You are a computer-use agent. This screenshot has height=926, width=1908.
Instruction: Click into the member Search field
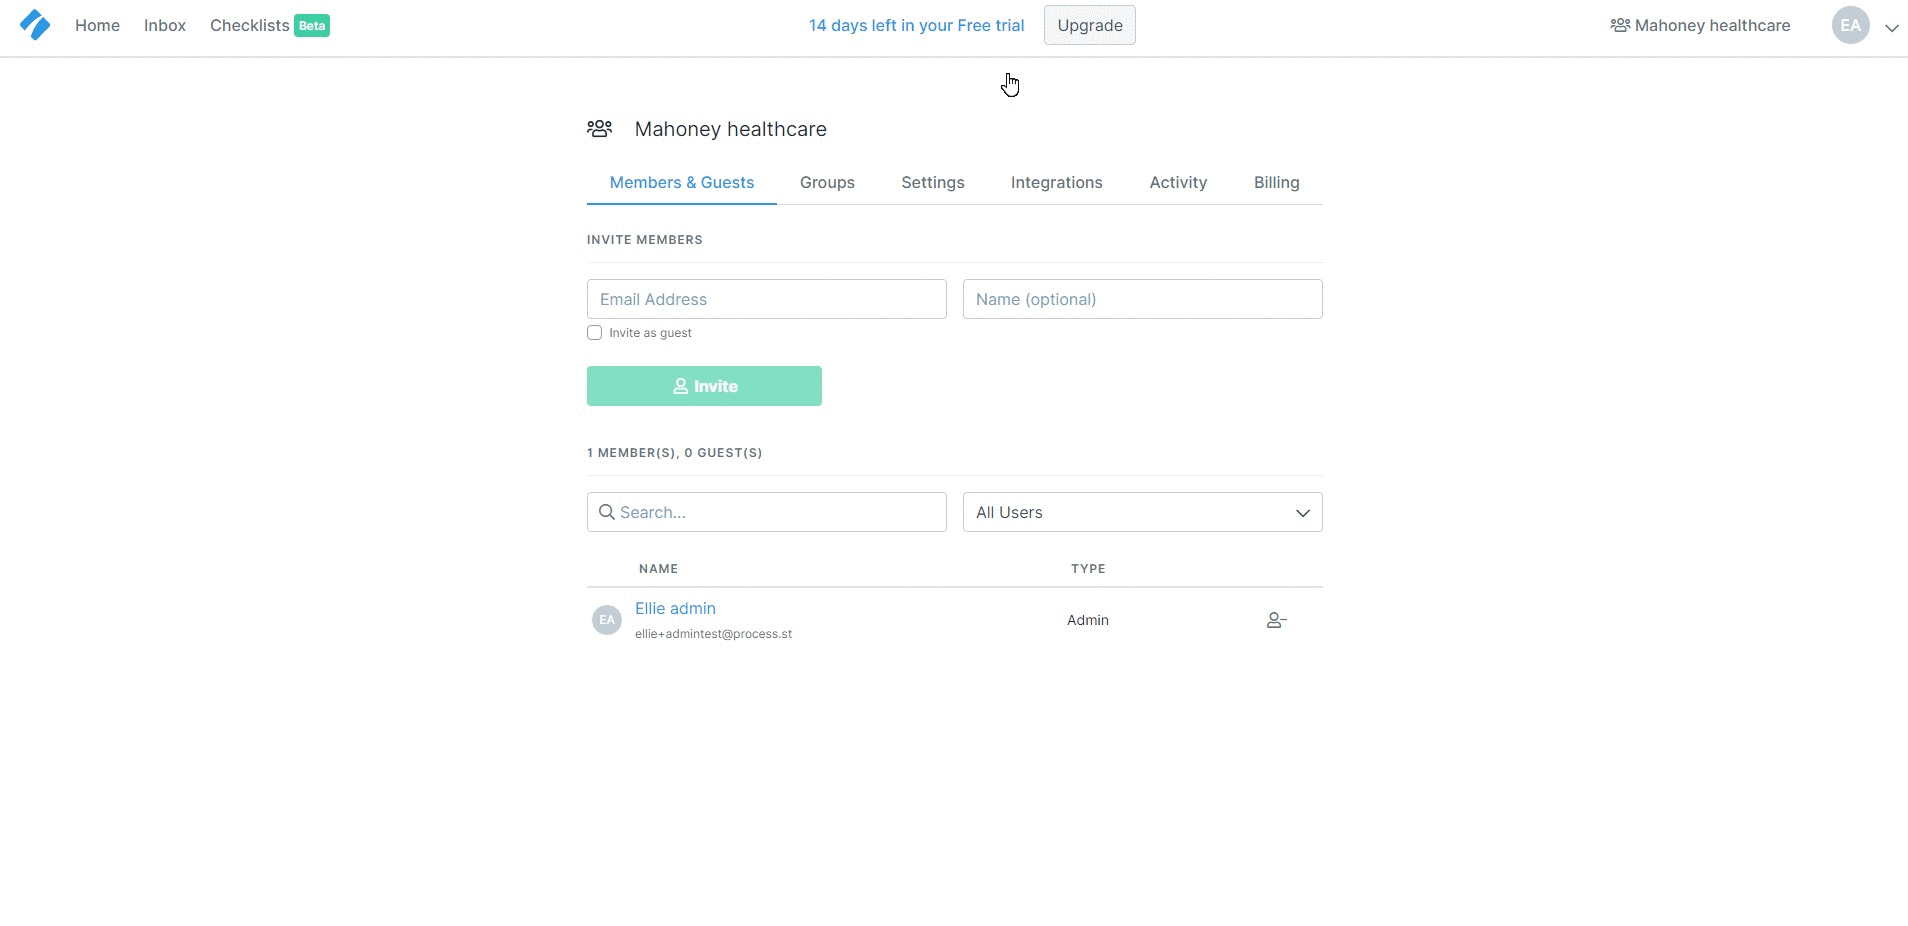[x=767, y=512]
